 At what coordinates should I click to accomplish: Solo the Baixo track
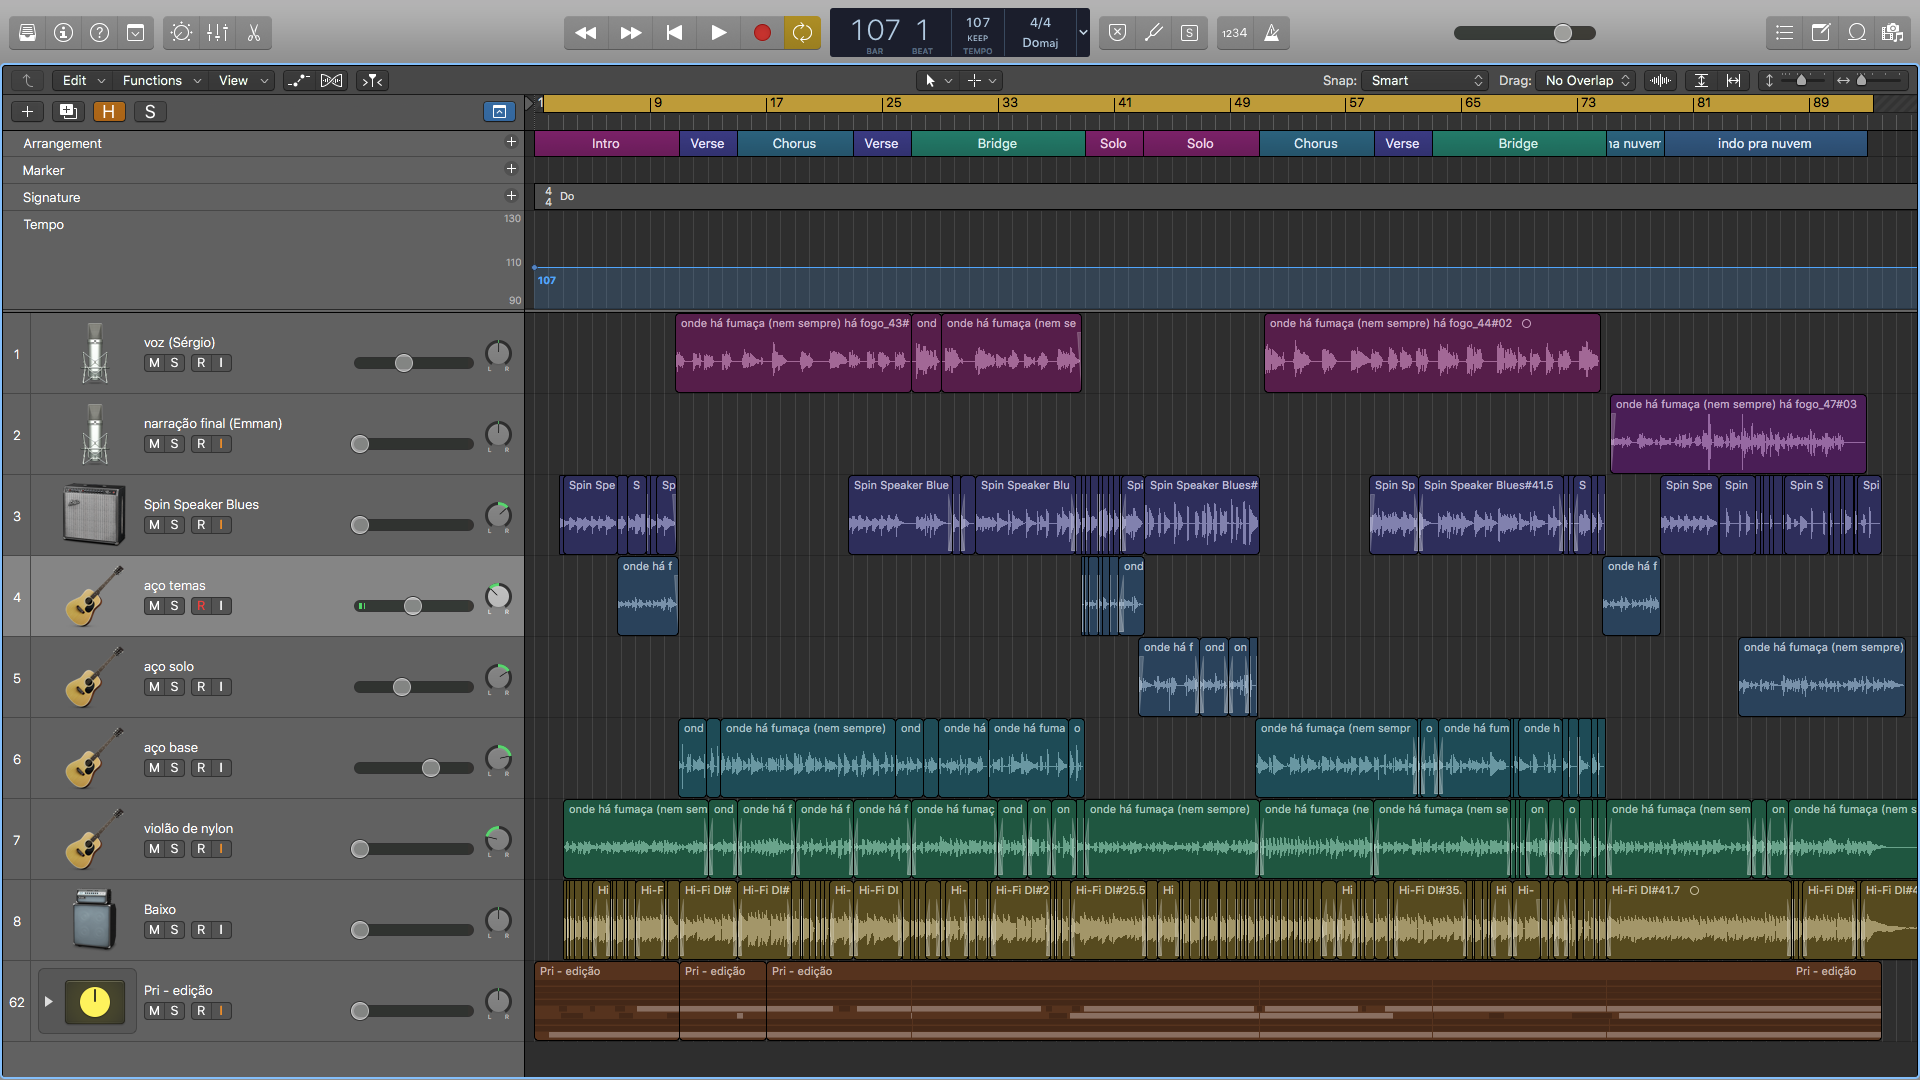[175, 930]
